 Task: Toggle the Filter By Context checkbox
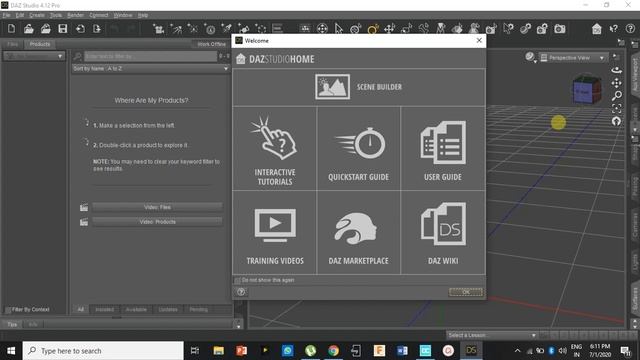(x=8, y=310)
